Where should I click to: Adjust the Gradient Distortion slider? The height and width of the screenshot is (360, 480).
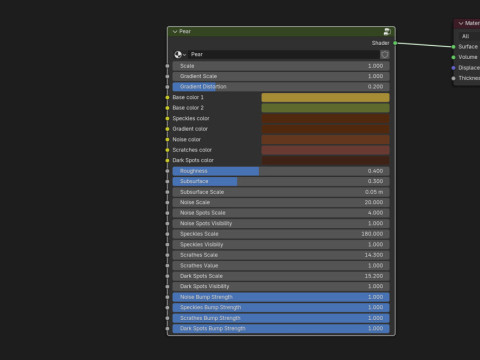[281, 87]
